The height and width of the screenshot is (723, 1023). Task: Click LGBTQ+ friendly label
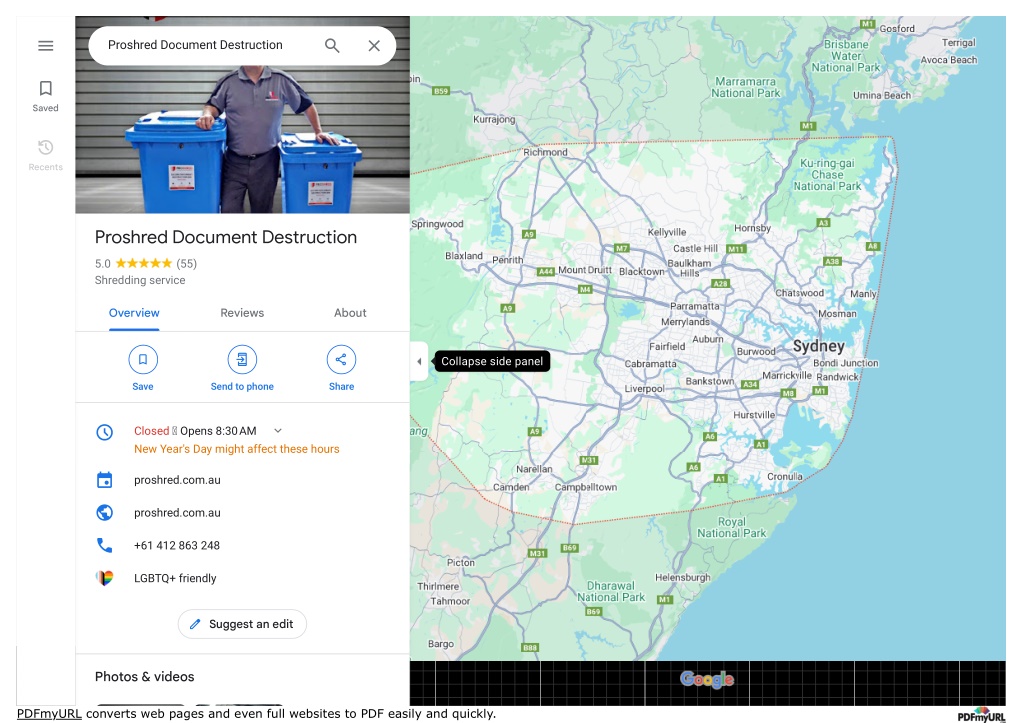pyautogui.click(x=175, y=578)
